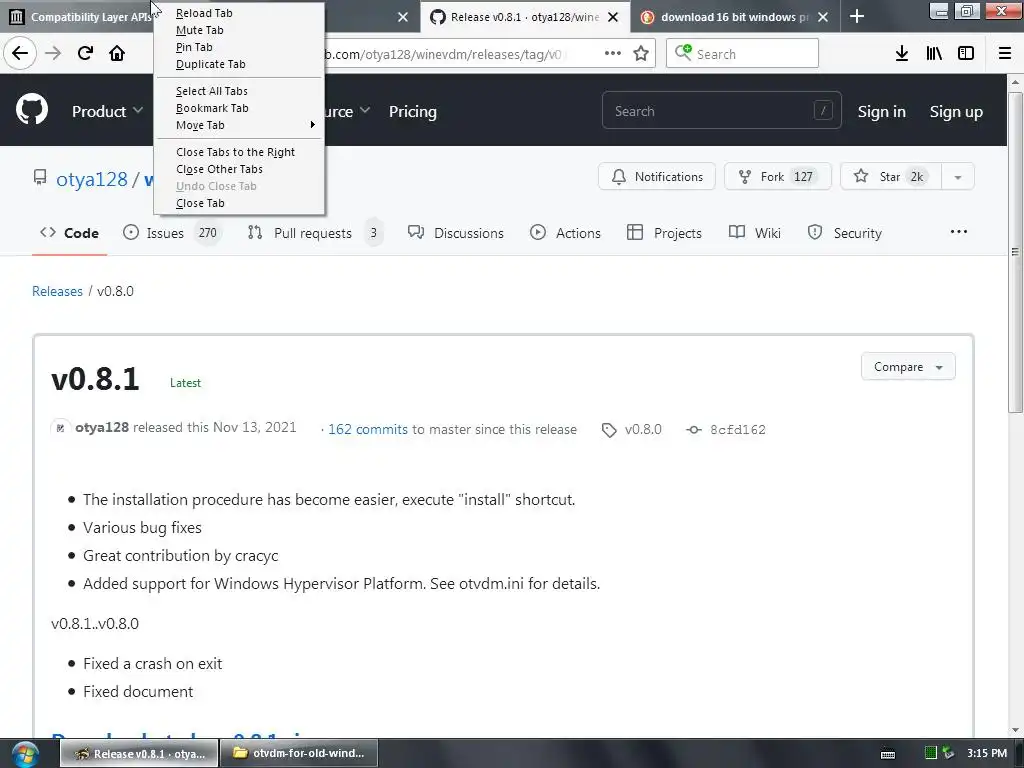Click the green tray icon
Viewport: 1024px width, 768px height.
point(931,753)
